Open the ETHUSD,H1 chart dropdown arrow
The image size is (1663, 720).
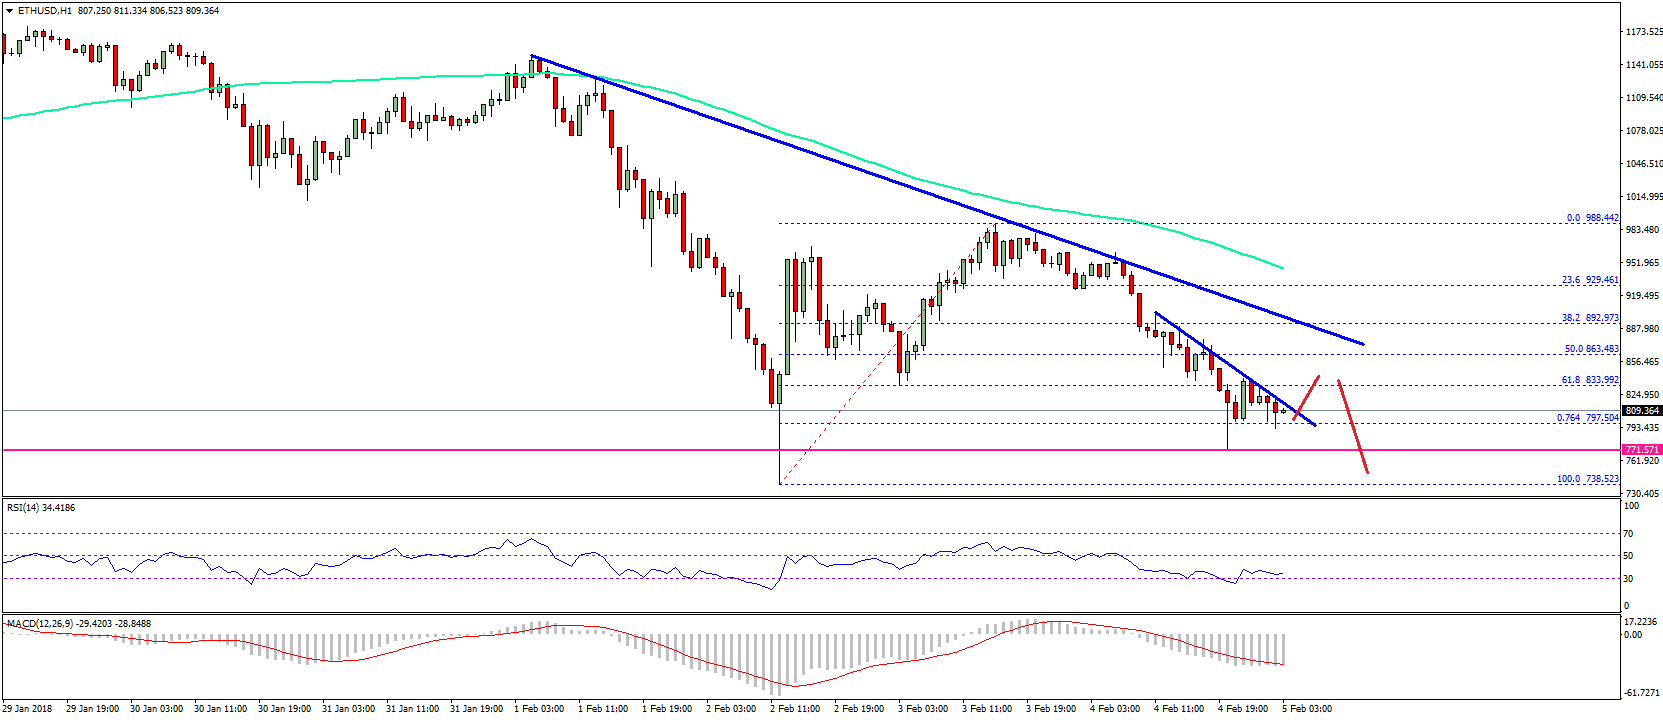point(9,11)
